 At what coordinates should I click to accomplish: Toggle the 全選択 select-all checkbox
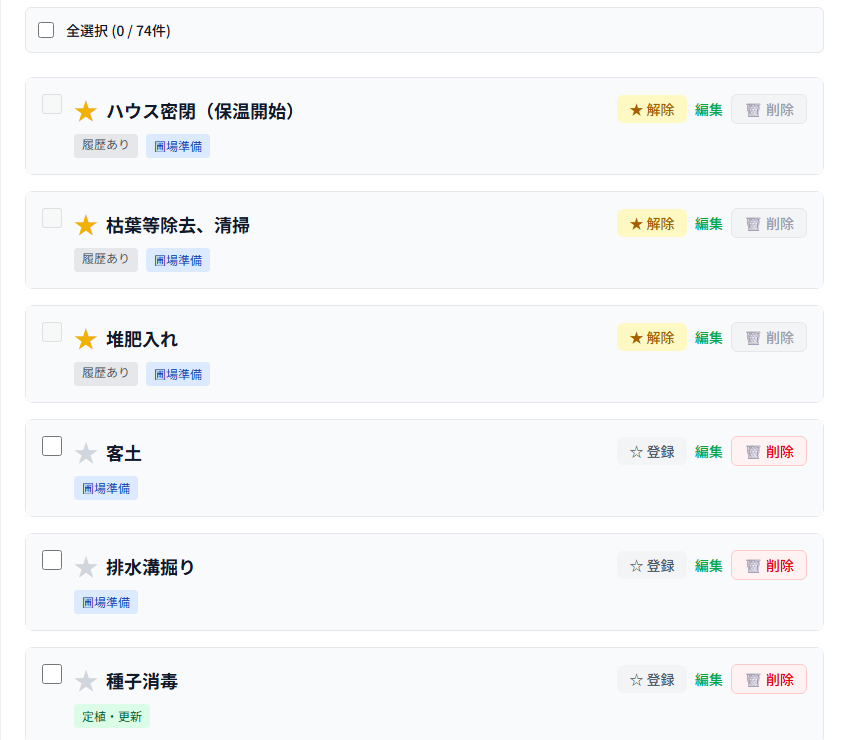pos(46,30)
